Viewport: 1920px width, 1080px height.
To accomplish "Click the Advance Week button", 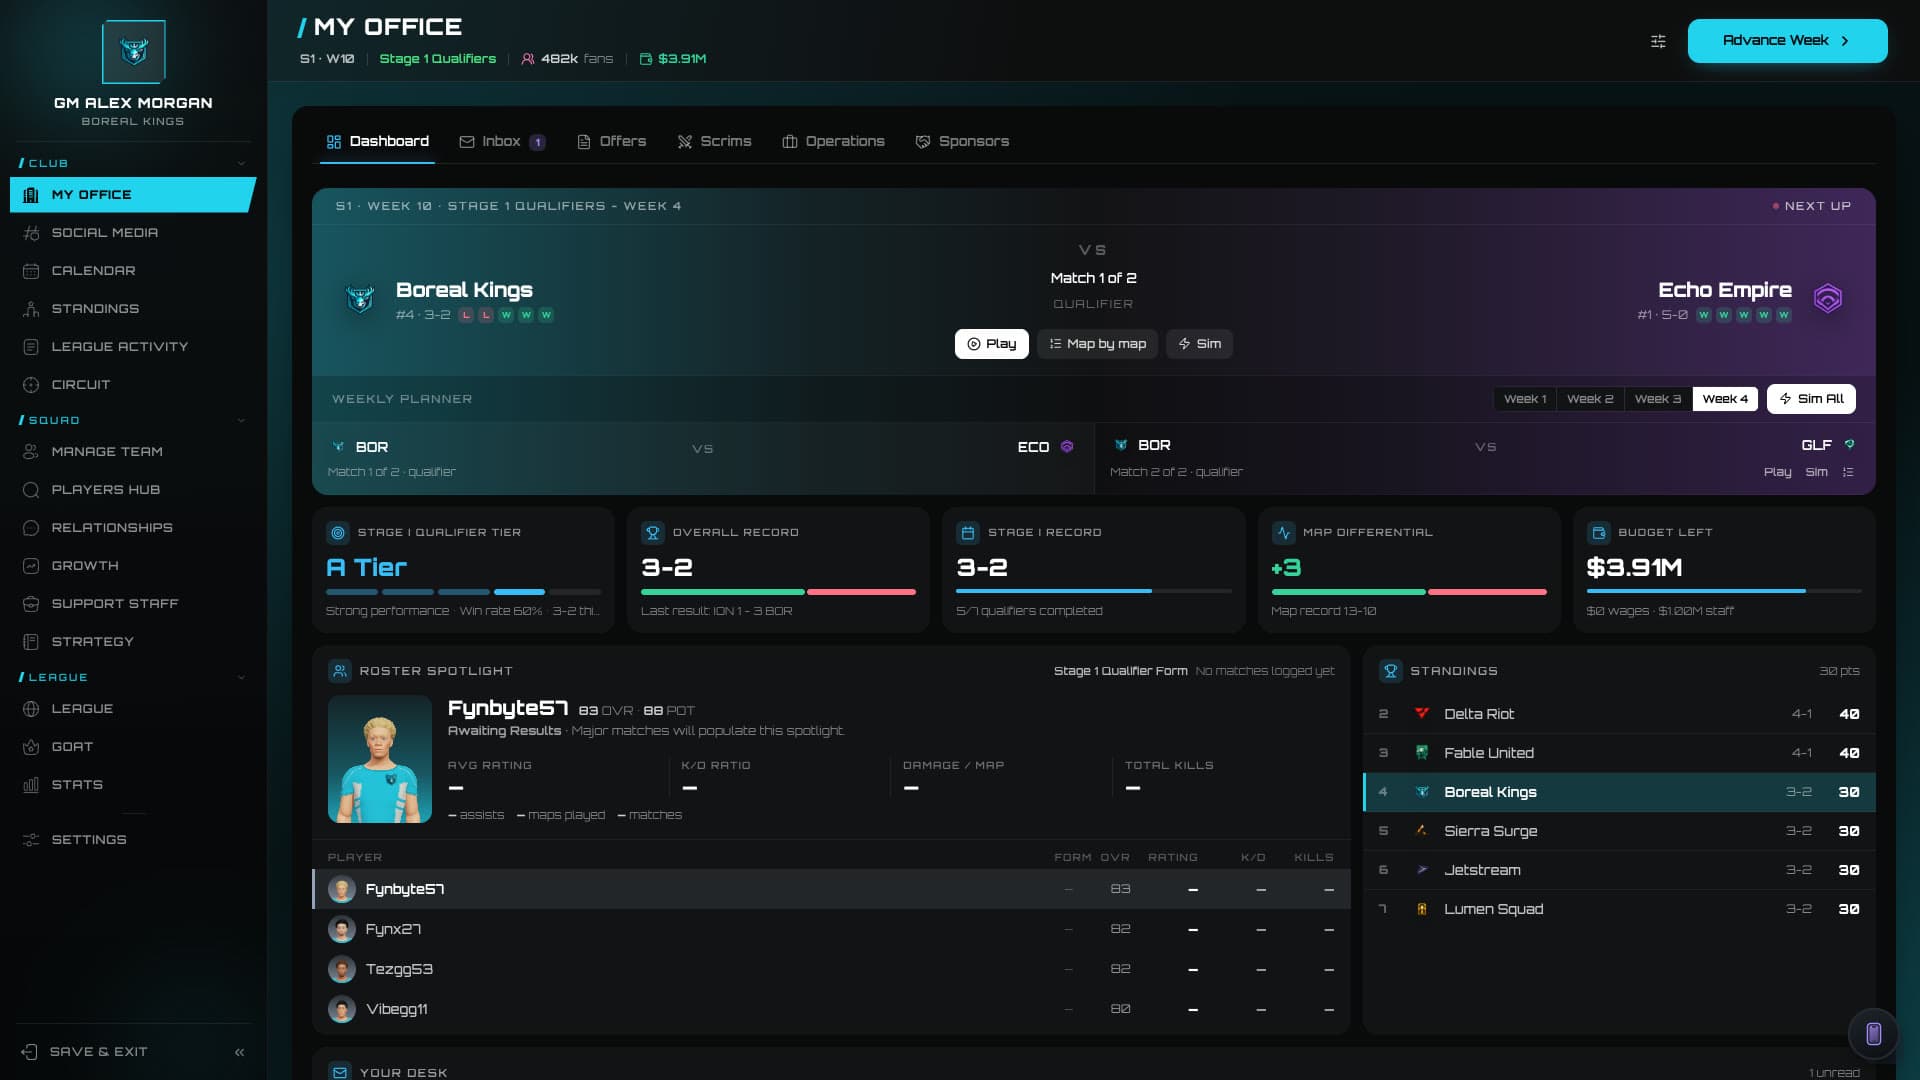I will 1787,41.
